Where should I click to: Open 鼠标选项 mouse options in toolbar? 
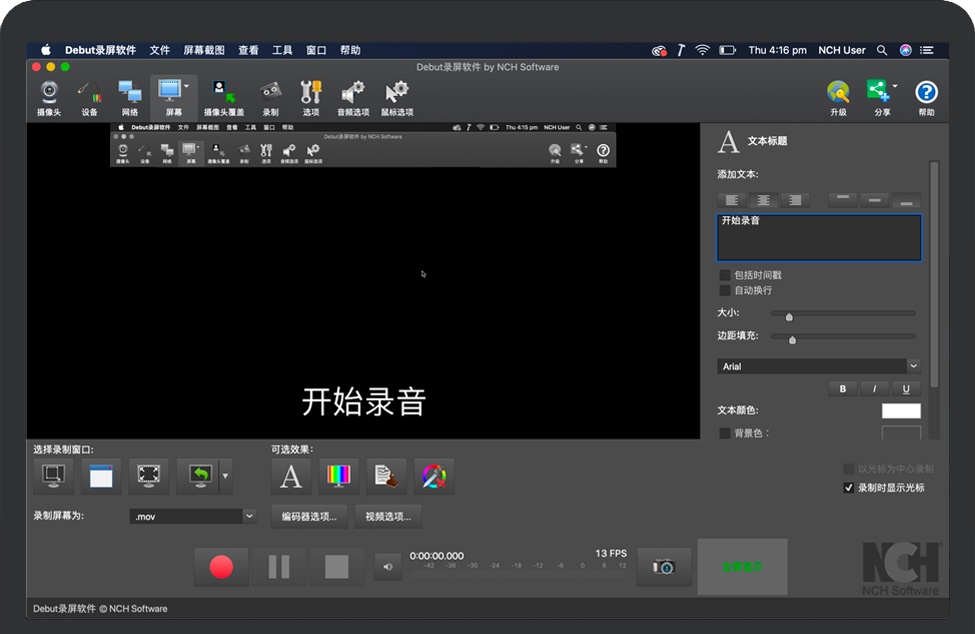coord(396,98)
